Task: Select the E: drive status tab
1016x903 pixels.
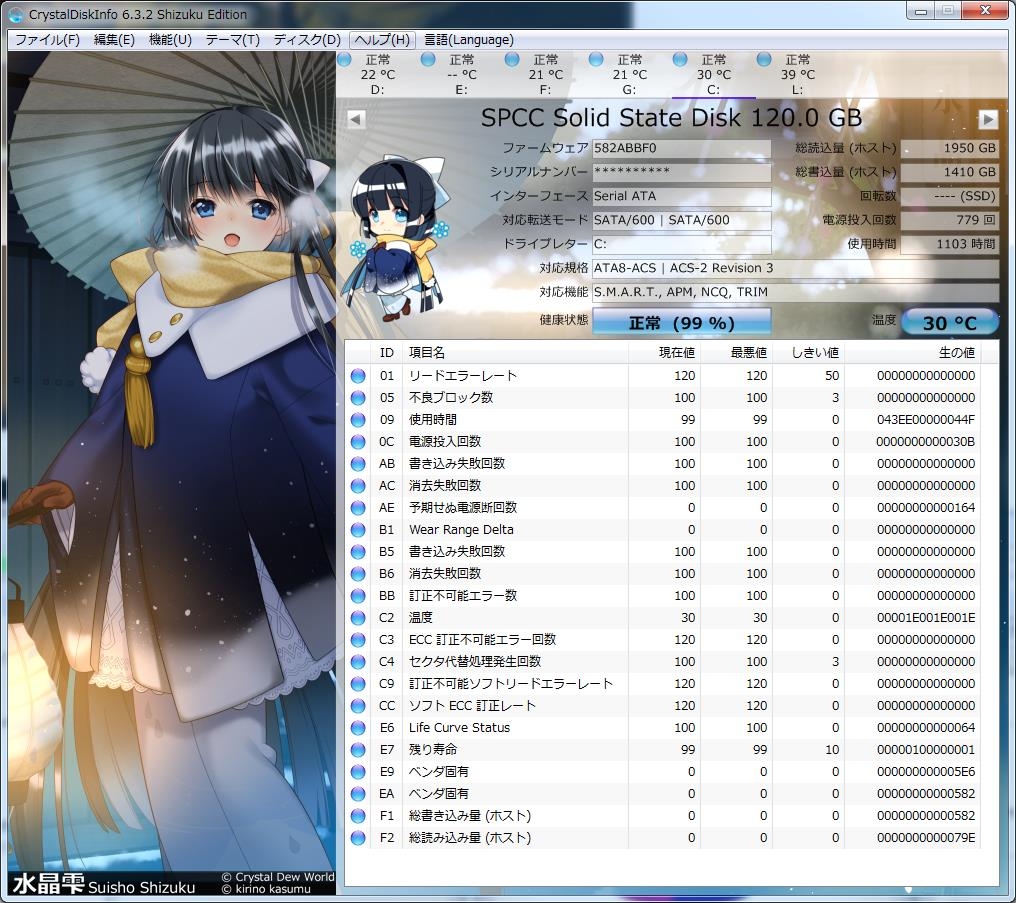Action: (461, 74)
